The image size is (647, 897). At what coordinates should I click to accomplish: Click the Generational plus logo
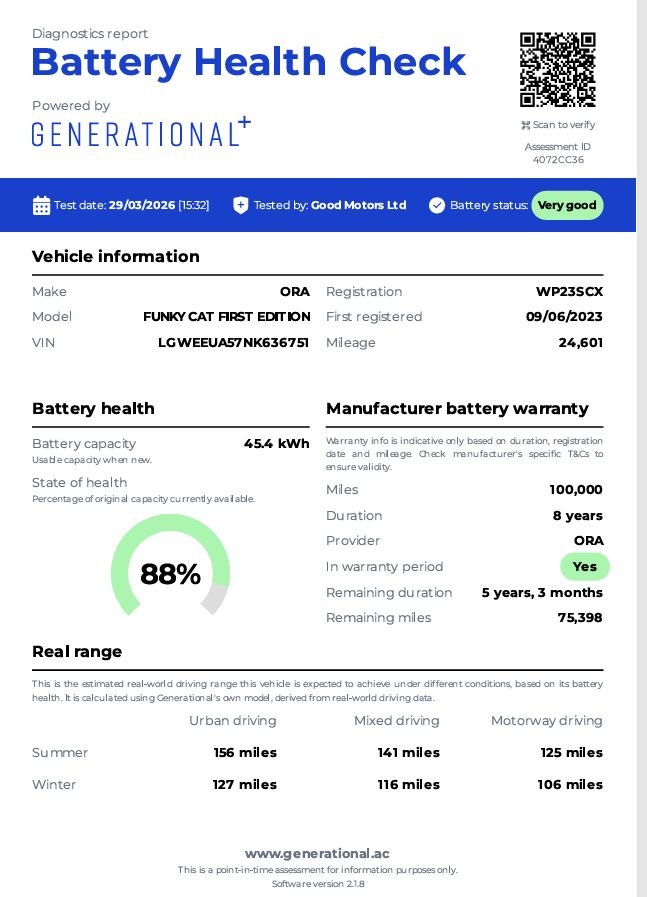click(141, 133)
